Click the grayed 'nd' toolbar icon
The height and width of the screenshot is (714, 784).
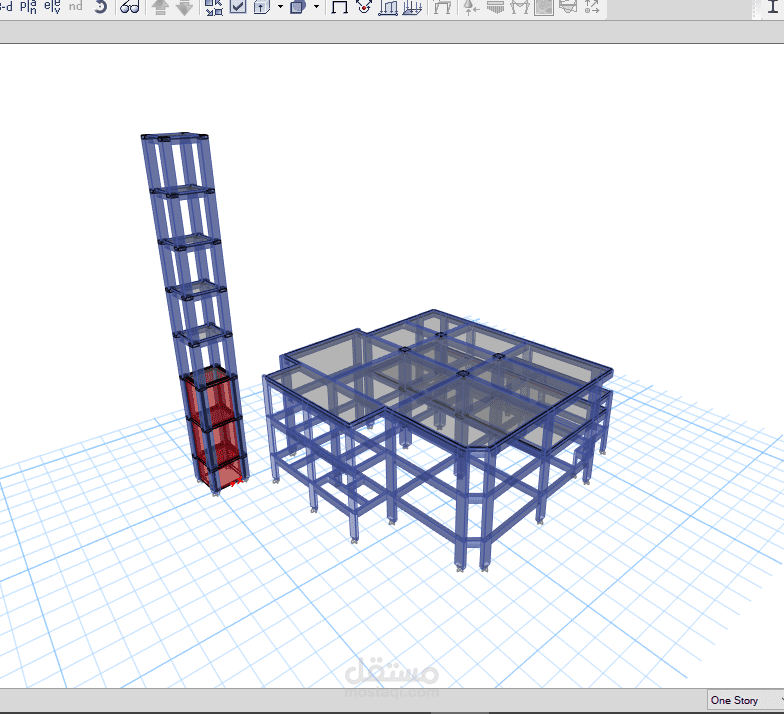point(76,6)
